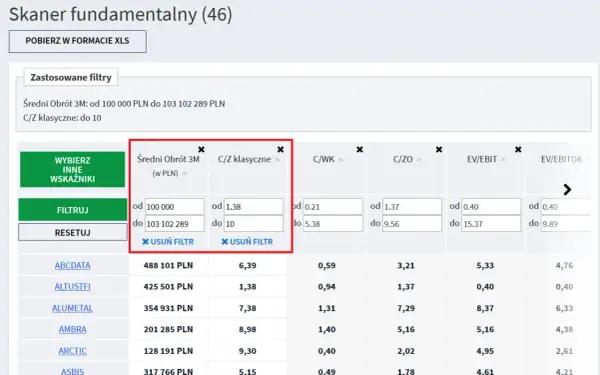Sort by C/Z klasyczne arrow

click(x=278, y=159)
